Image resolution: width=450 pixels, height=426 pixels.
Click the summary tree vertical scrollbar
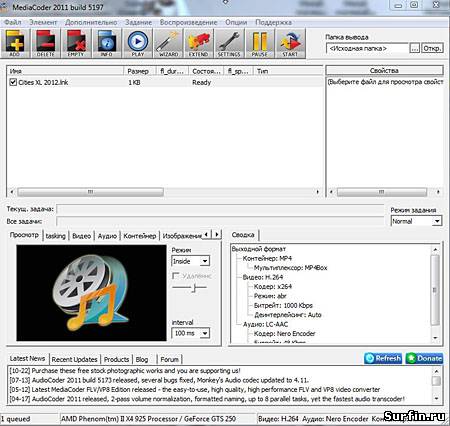(435, 290)
